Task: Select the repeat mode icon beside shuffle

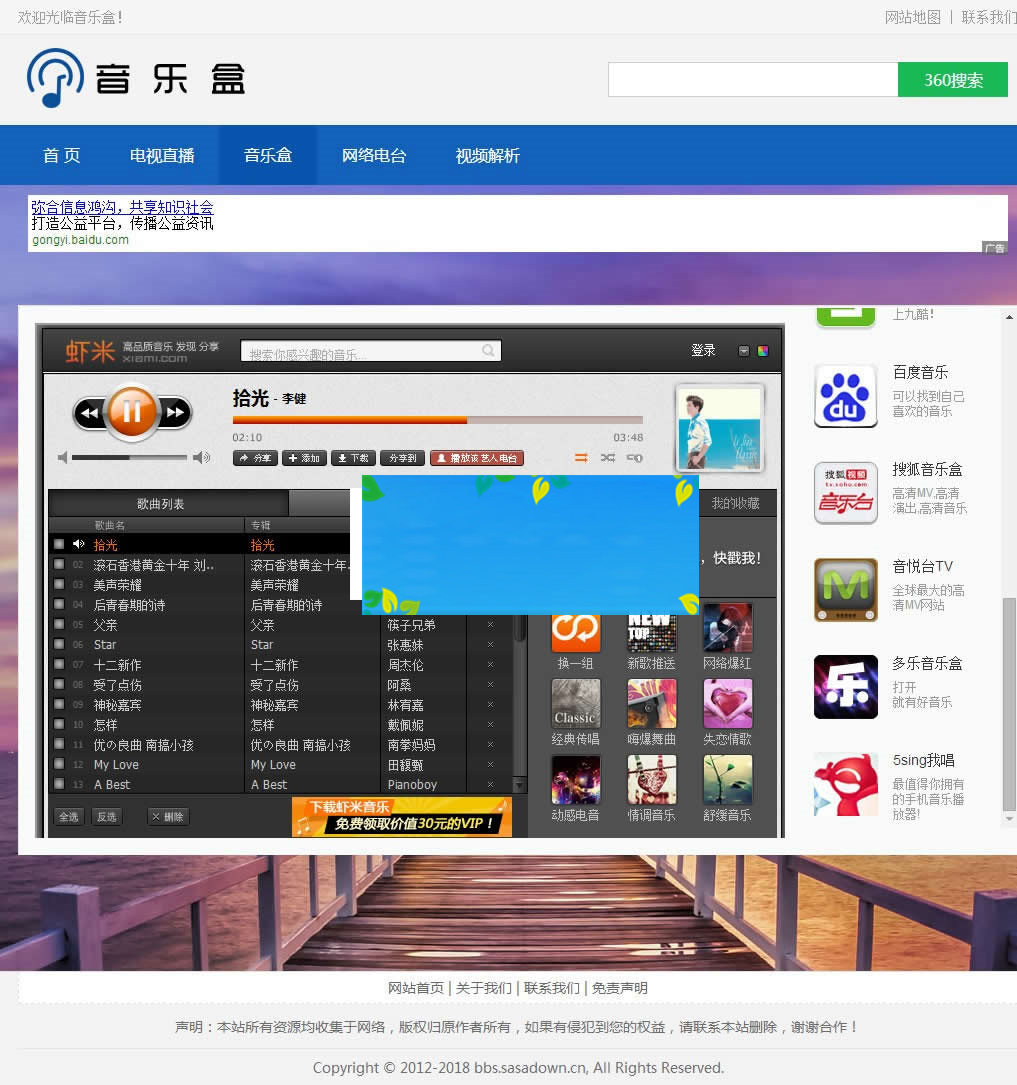Action: coord(634,457)
